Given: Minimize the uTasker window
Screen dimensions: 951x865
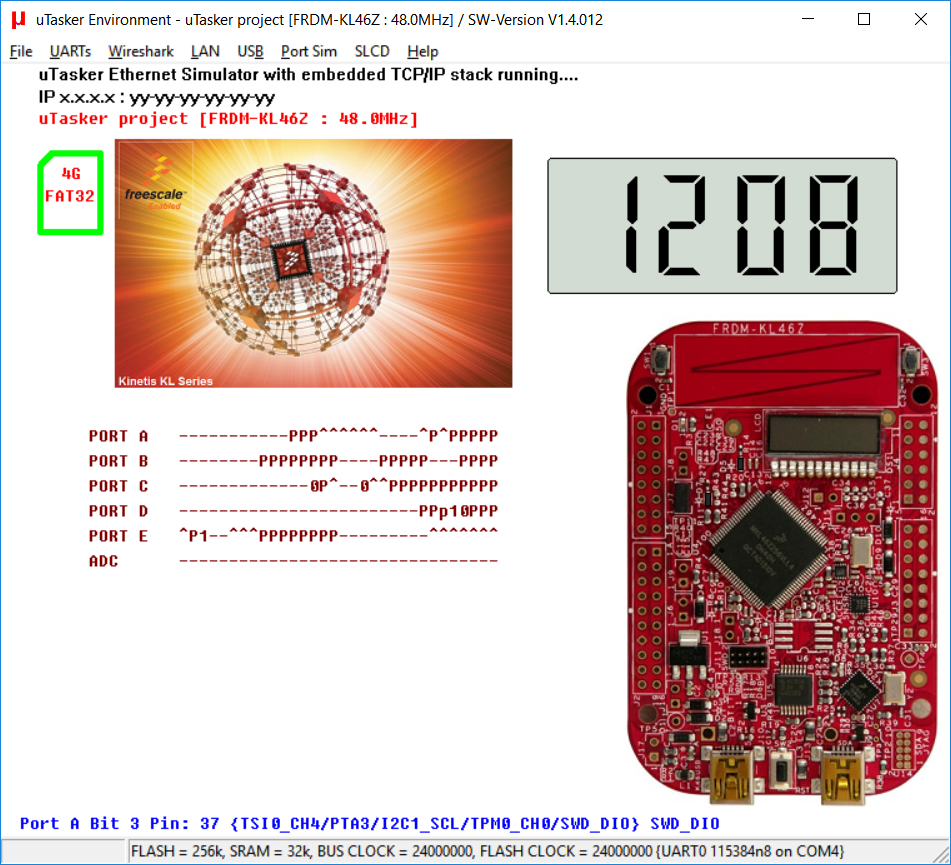Looking at the screenshot, I should coord(808,19).
